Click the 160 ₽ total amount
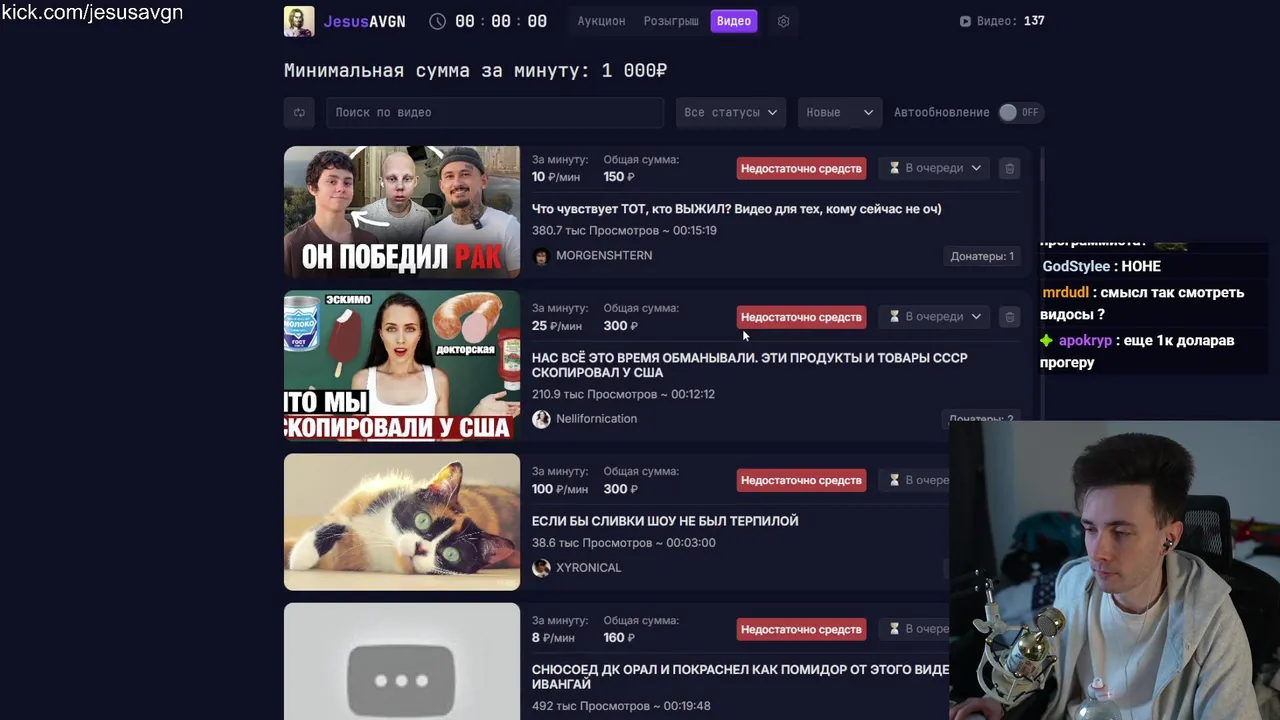1280x720 pixels. [x=620, y=638]
